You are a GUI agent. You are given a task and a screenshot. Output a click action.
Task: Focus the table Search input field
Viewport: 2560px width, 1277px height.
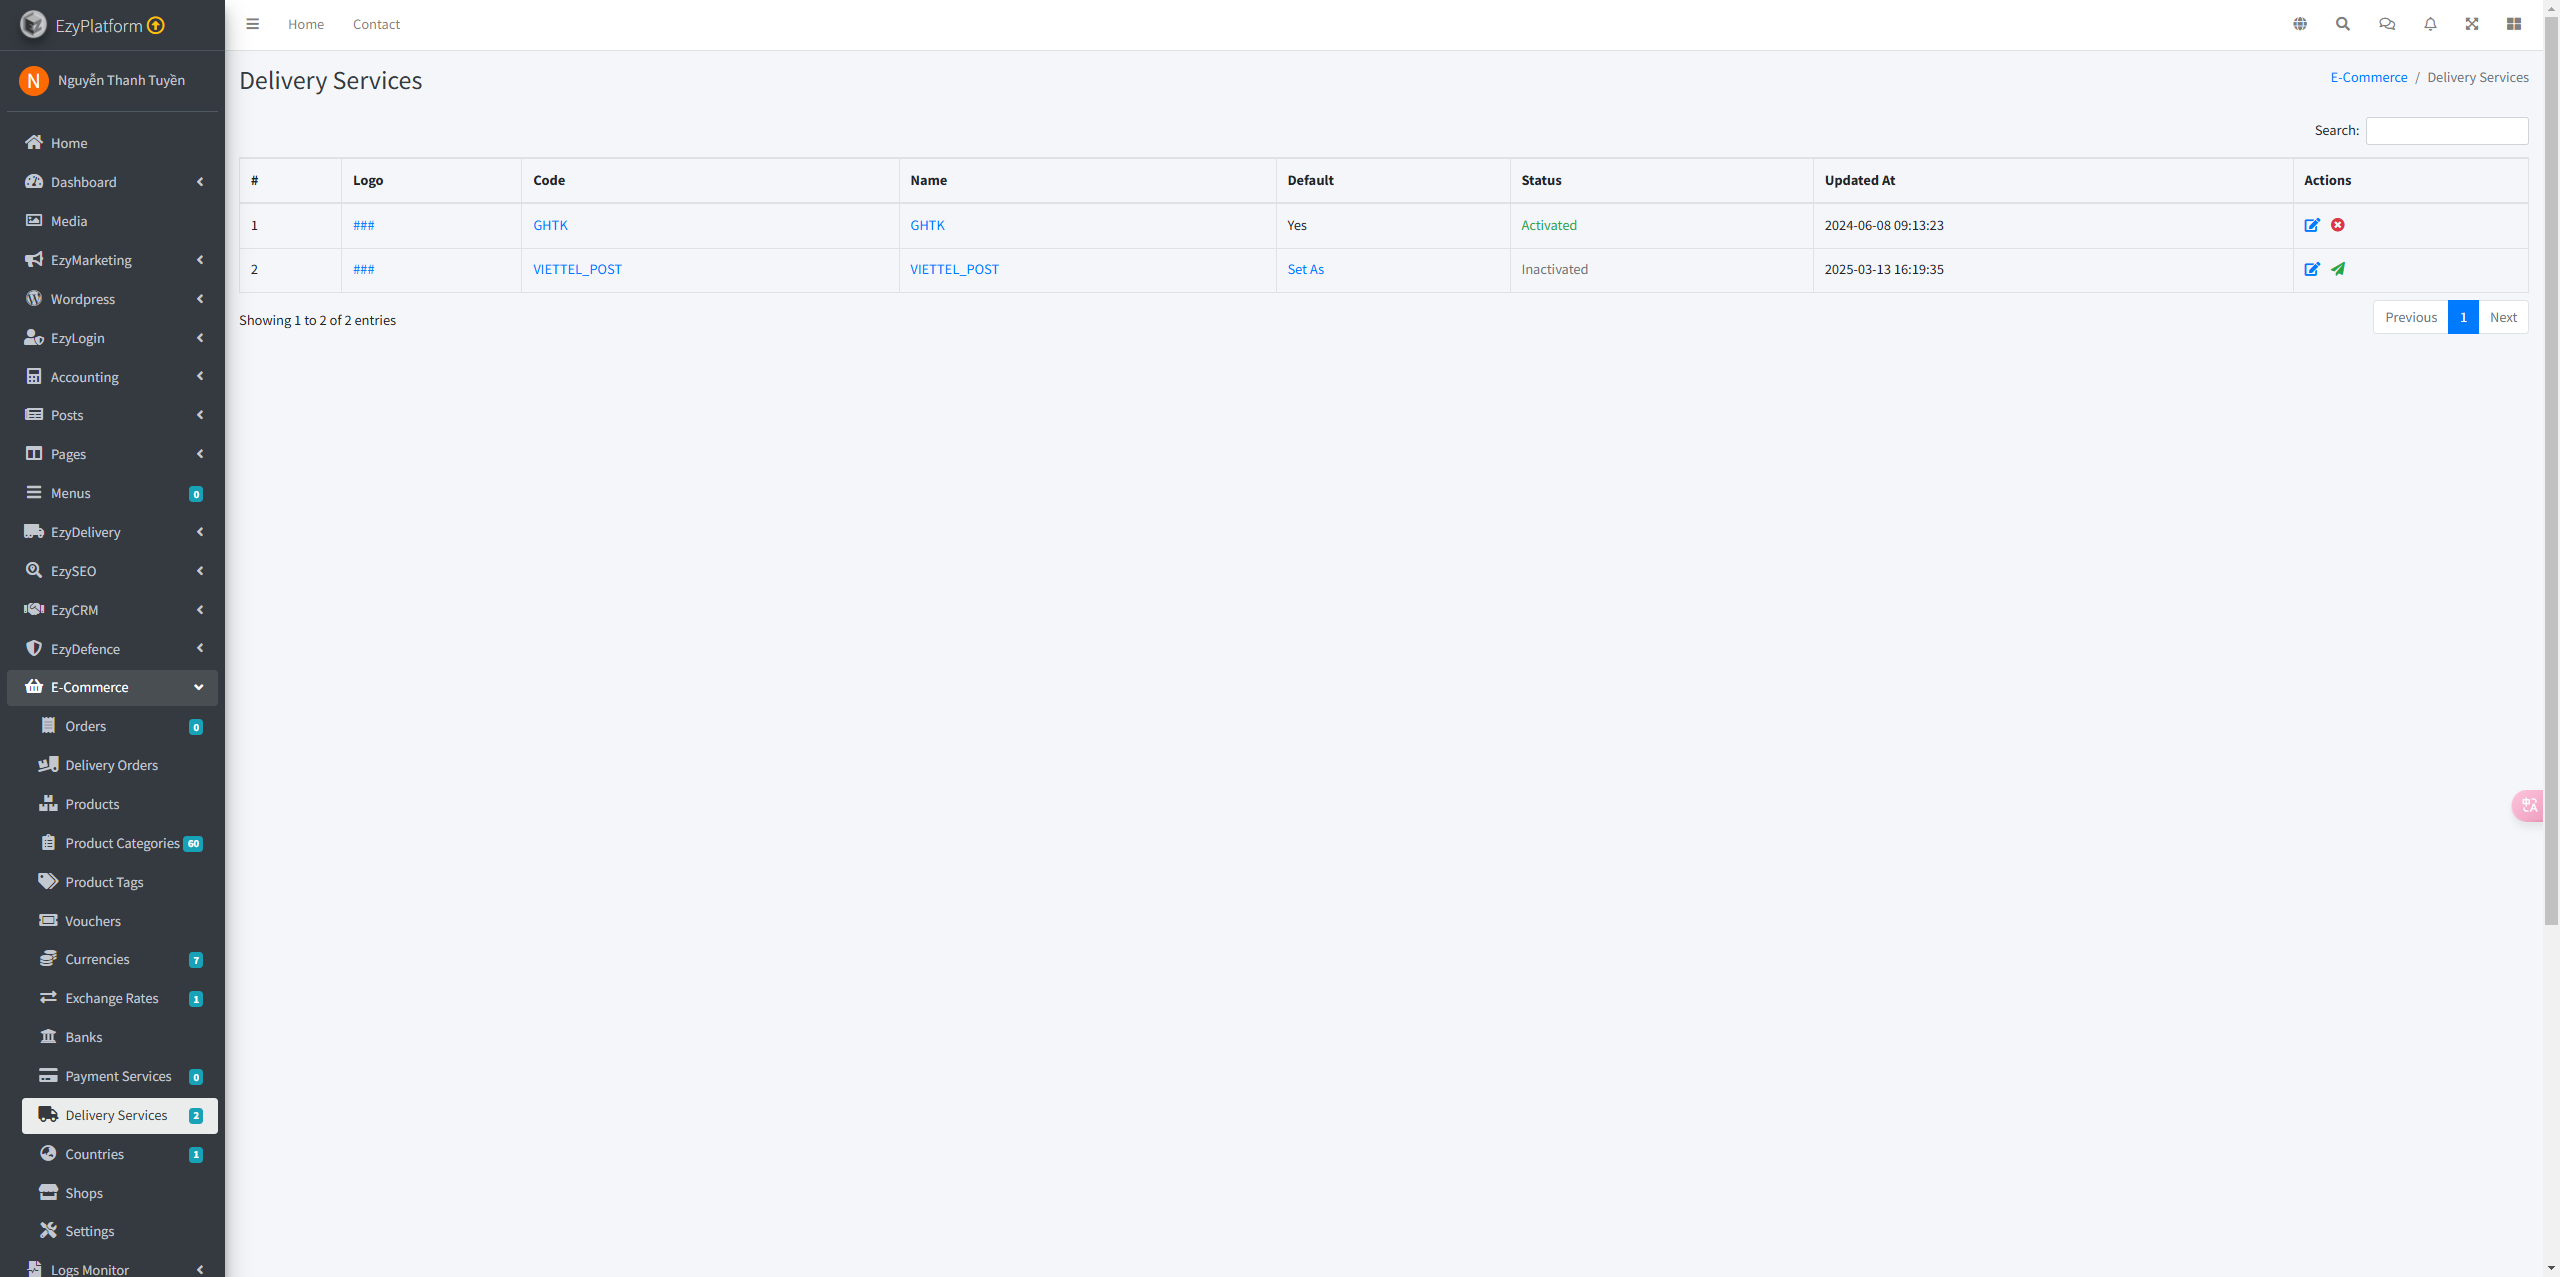point(2446,131)
